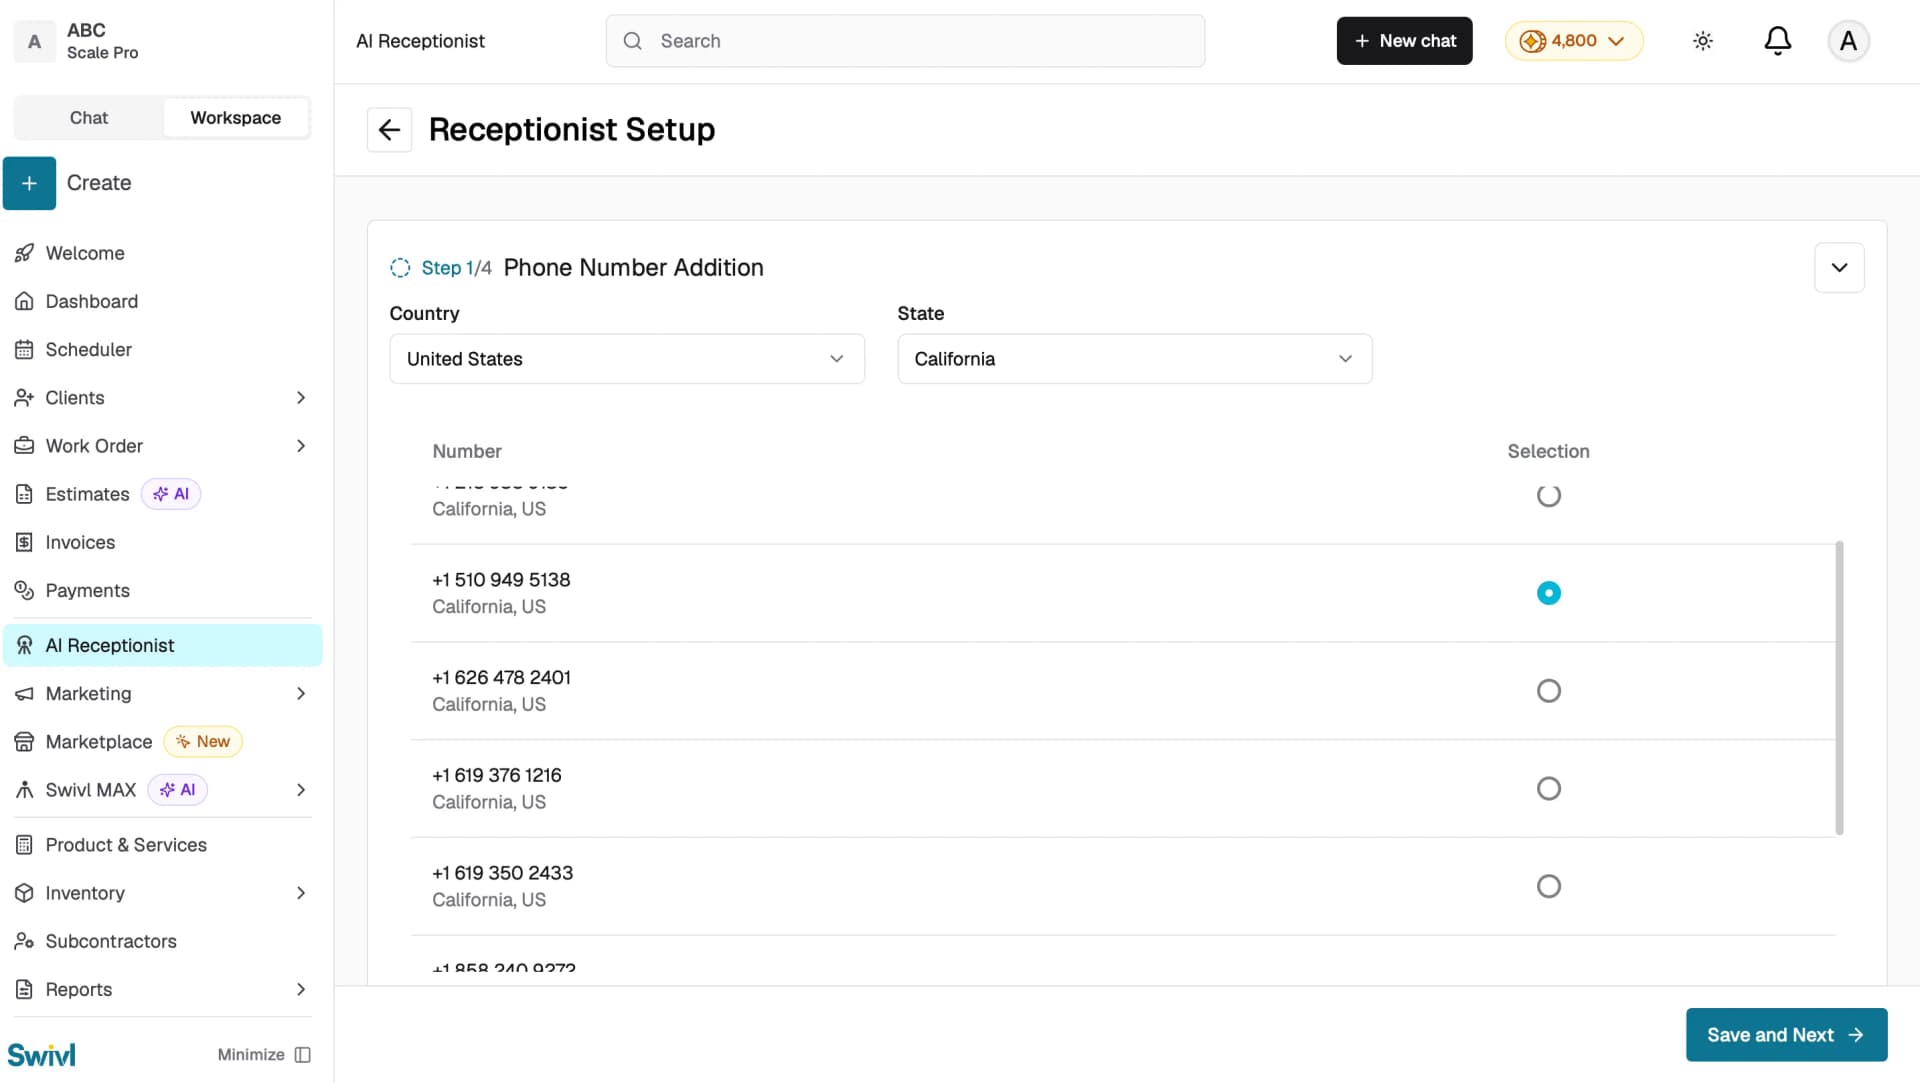This screenshot has width=1920, height=1083.
Task: Click the AI Receptionist headset icon
Action: pos(24,645)
